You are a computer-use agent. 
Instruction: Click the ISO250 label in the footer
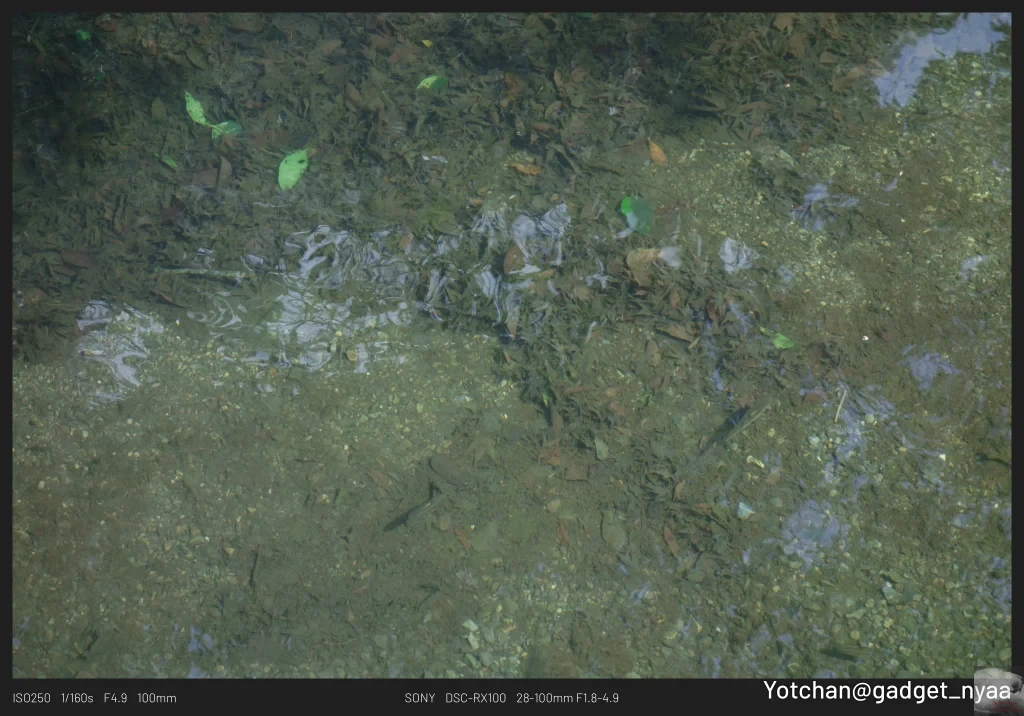pyautogui.click(x=31, y=697)
